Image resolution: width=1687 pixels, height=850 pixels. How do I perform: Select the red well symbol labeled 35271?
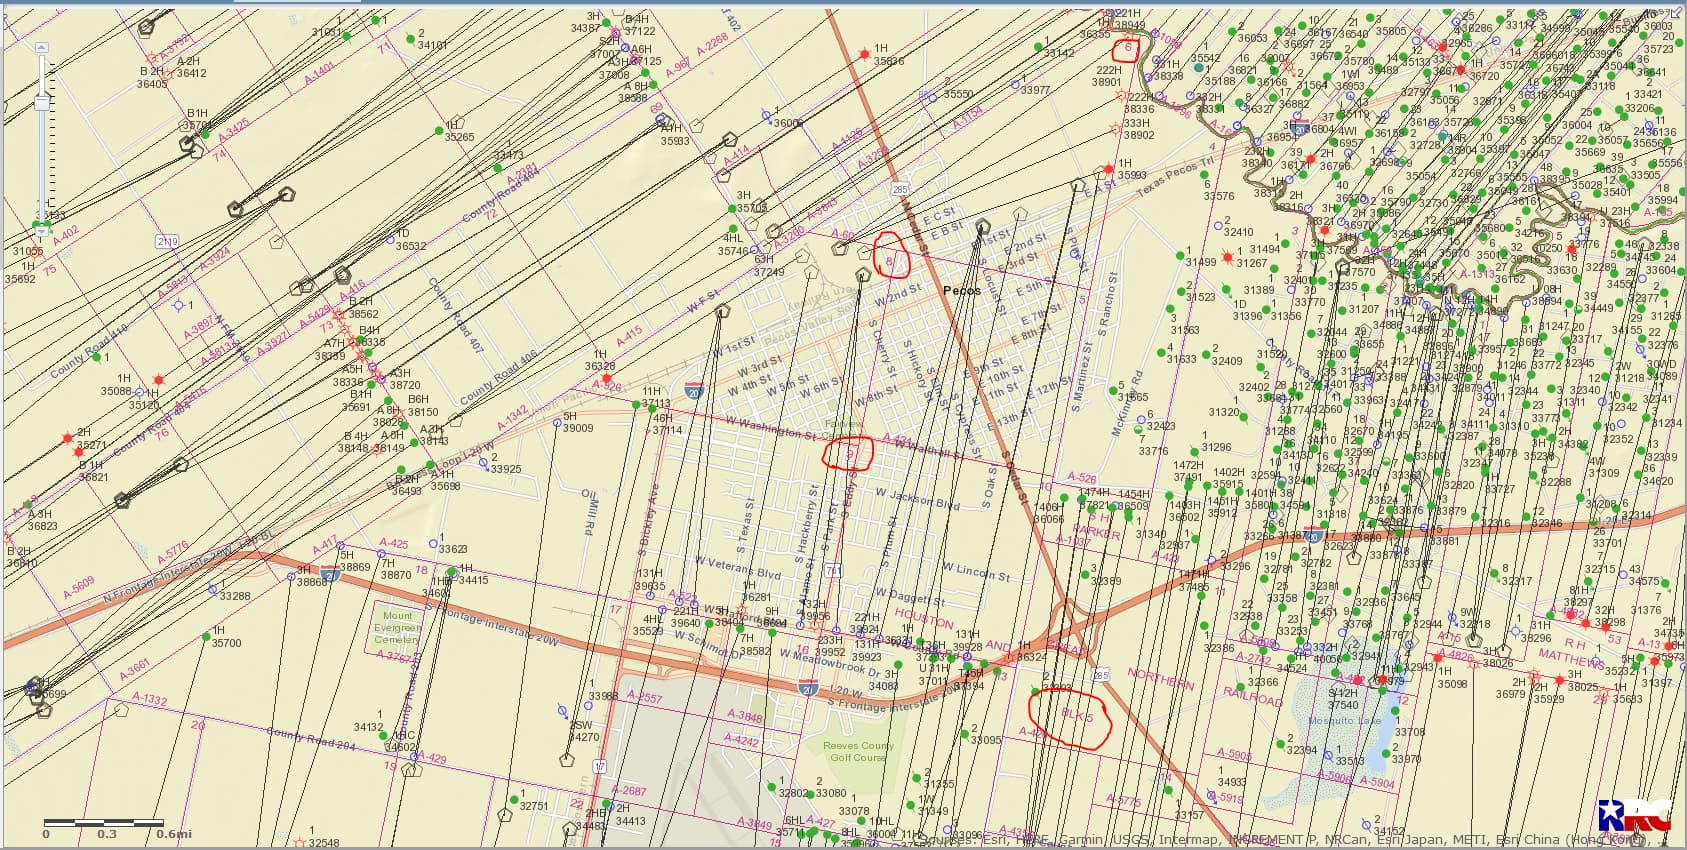point(68,437)
